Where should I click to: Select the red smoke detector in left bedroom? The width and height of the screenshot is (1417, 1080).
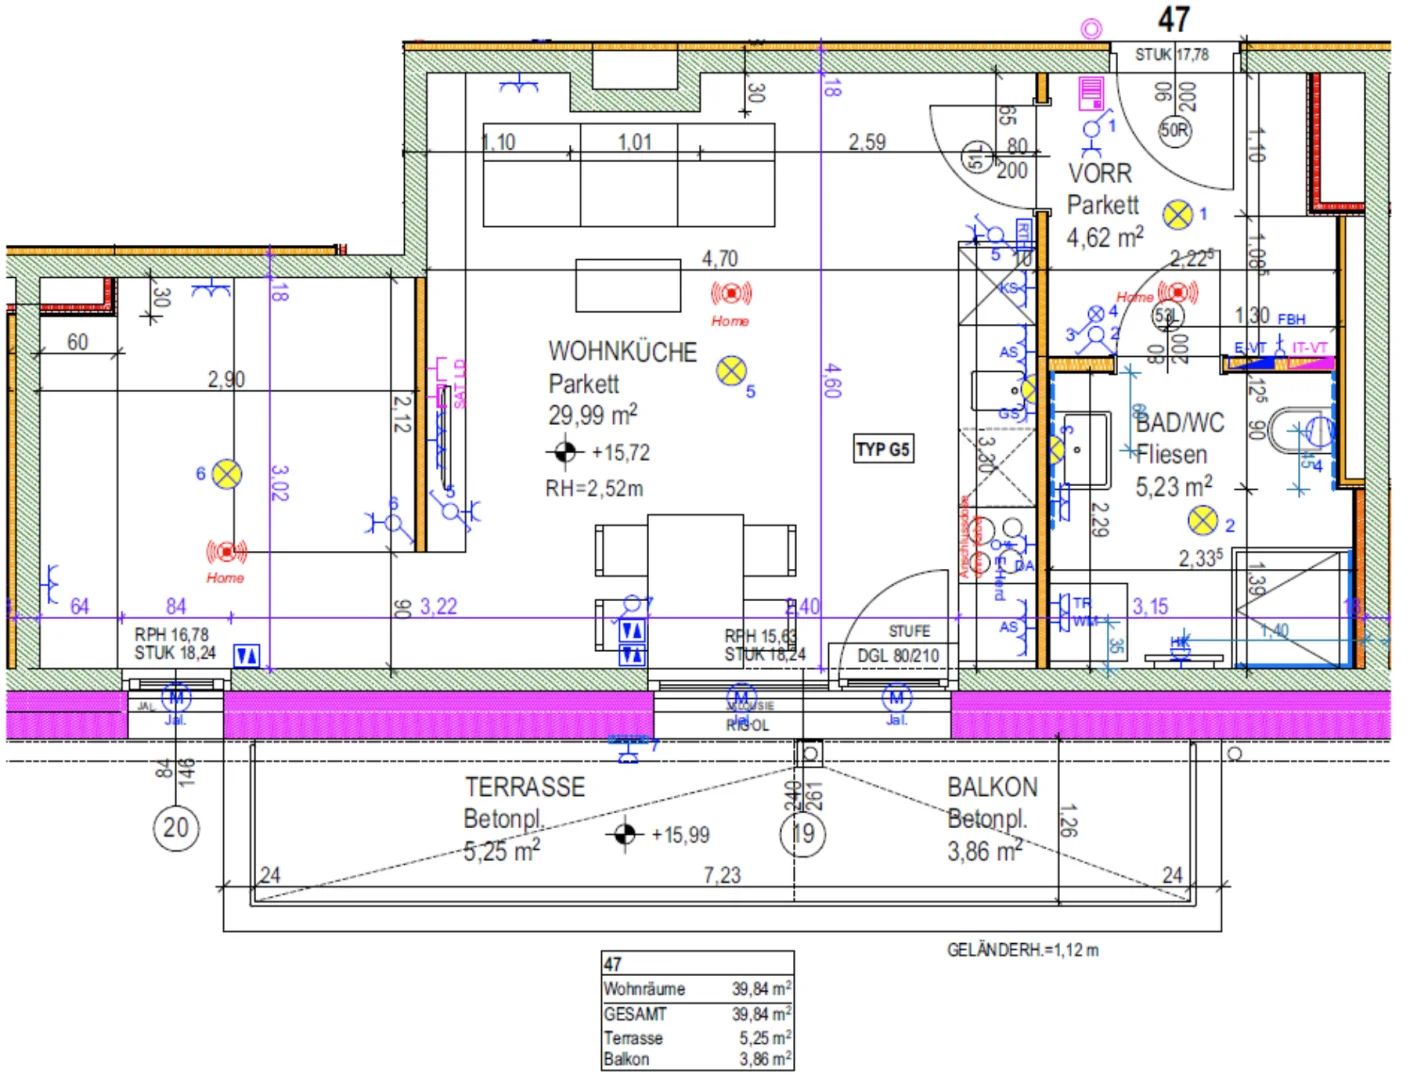[227, 551]
